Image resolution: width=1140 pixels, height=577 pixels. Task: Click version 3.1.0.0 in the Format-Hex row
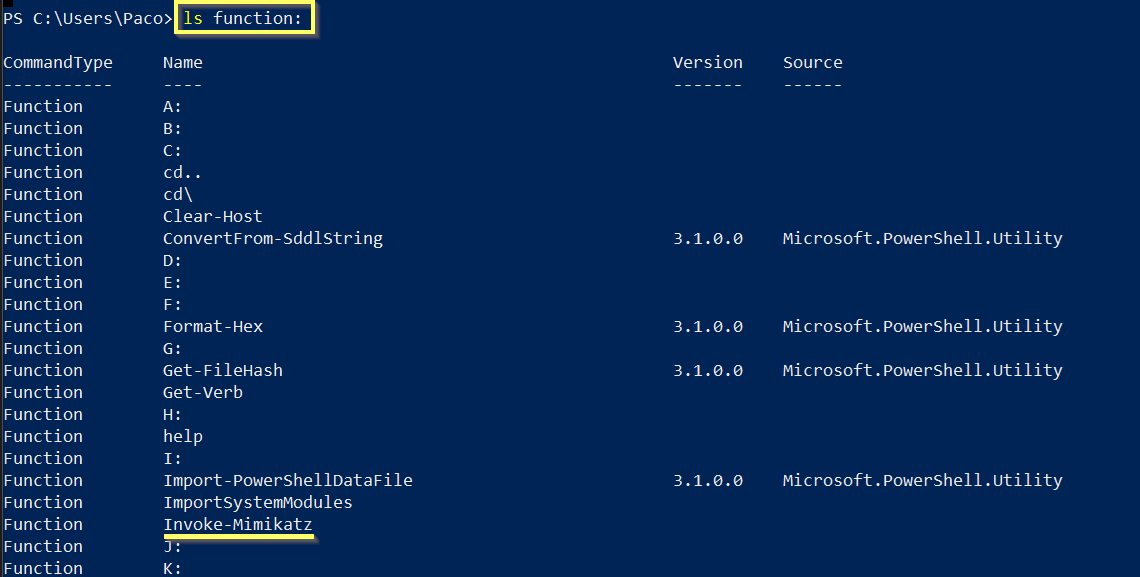point(707,326)
